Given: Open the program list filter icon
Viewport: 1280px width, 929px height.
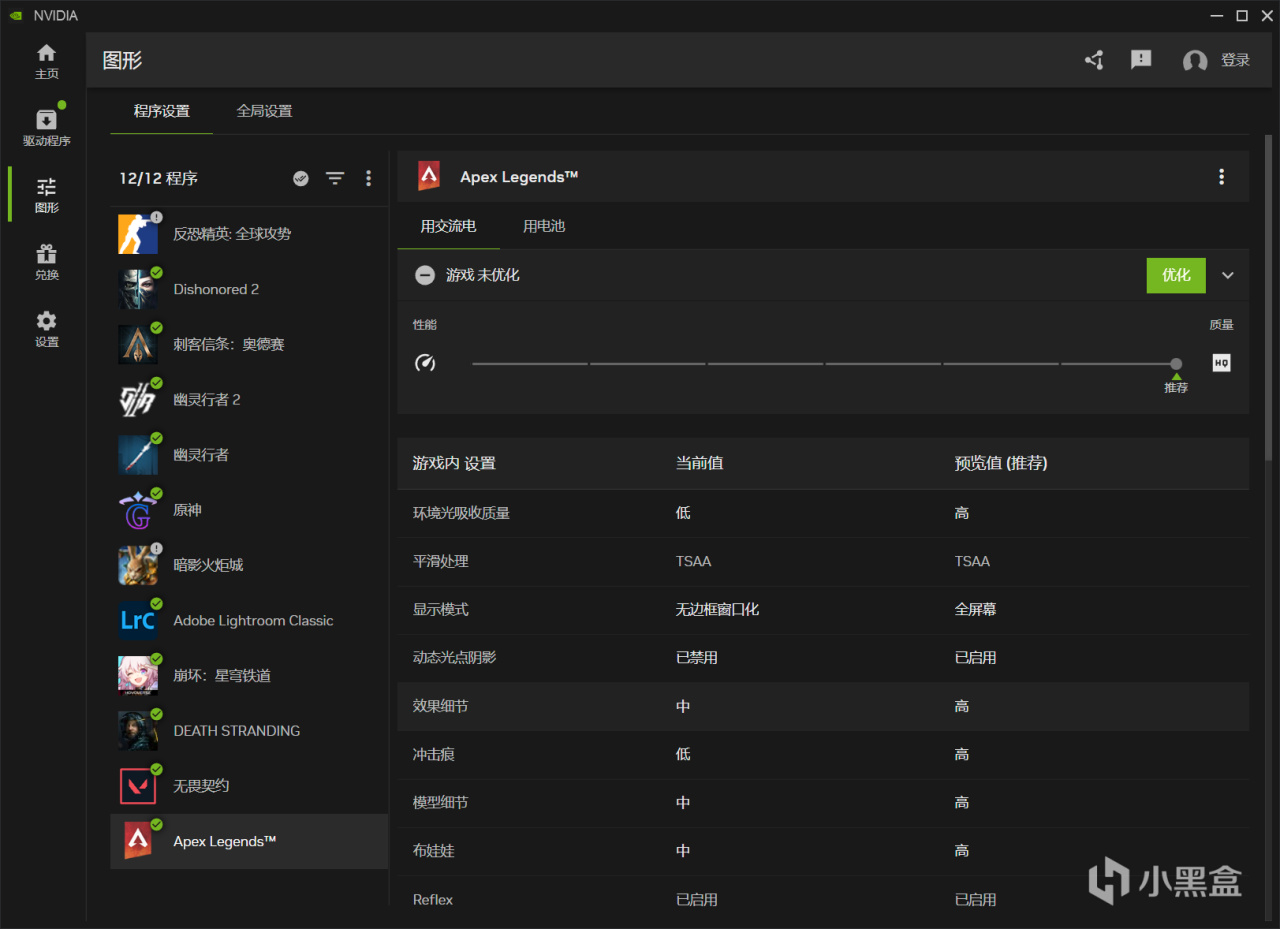Looking at the screenshot, I should coord(335,178).
